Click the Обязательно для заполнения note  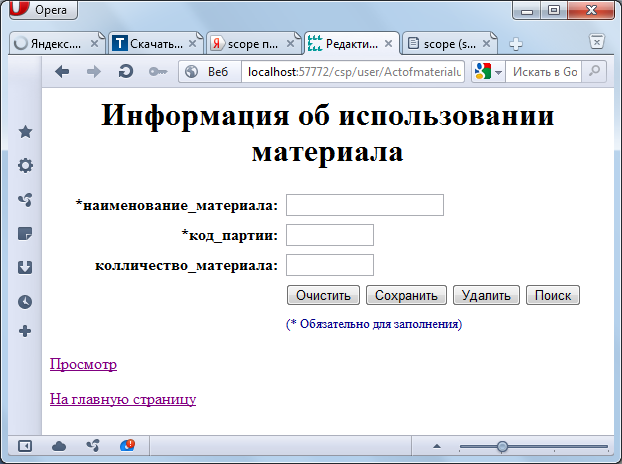[x=374, y=324]
